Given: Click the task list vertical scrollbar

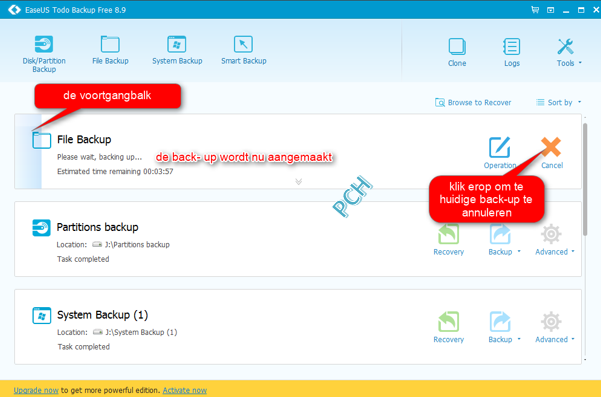Looking at the screenshot, I should (x=585, y=179).
